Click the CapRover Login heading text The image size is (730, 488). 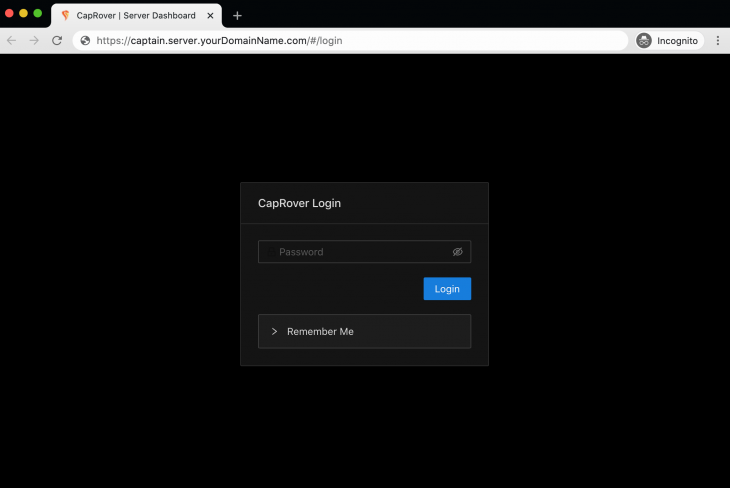[x=299, y=203]
